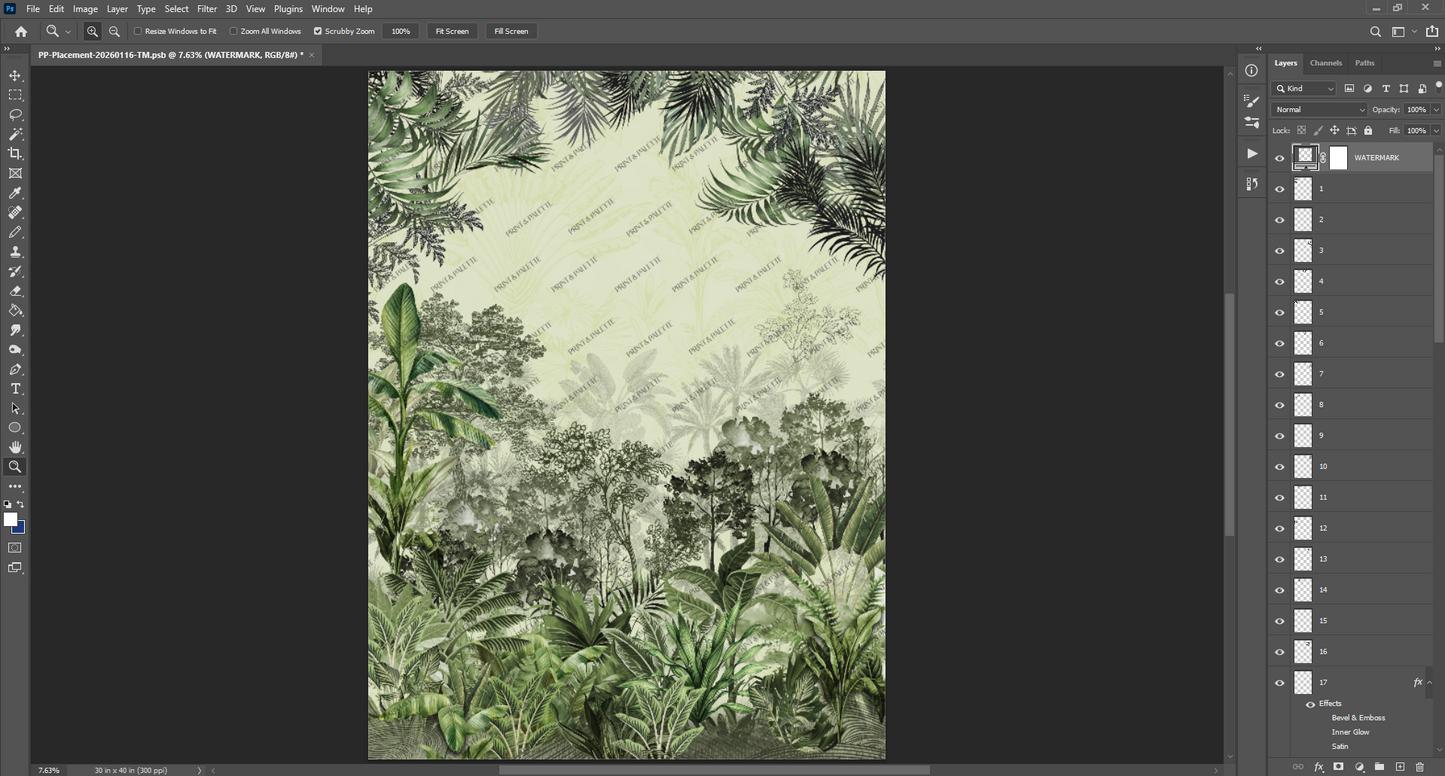Open the Image menu
This screenshot has width=1445, height=776.
(x=85, y=9)
